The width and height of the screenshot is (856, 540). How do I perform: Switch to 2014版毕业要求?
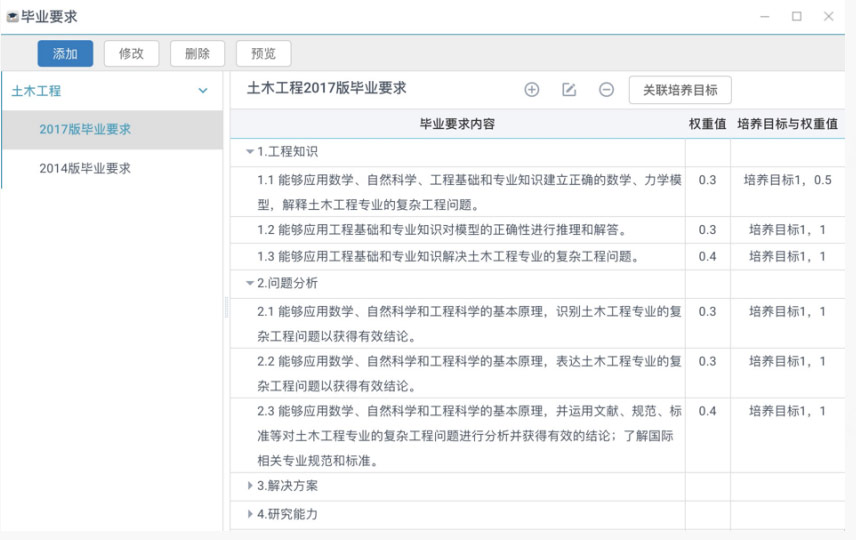click(85, 168)
